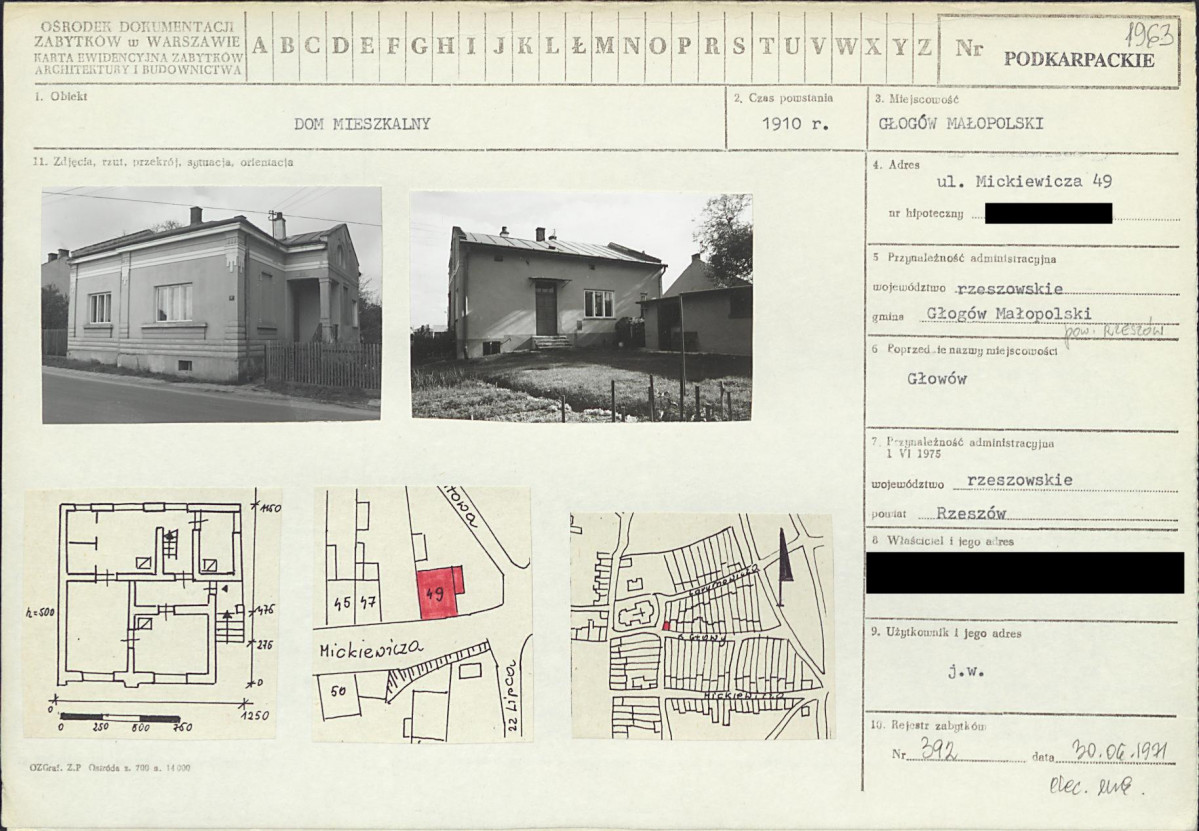Click the letter W in index strip

coord(846,46)
